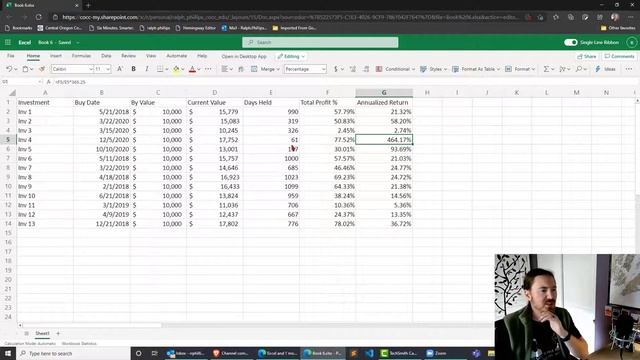Expand the font name Calibri dropdown
640x360 pixels.
91,69
